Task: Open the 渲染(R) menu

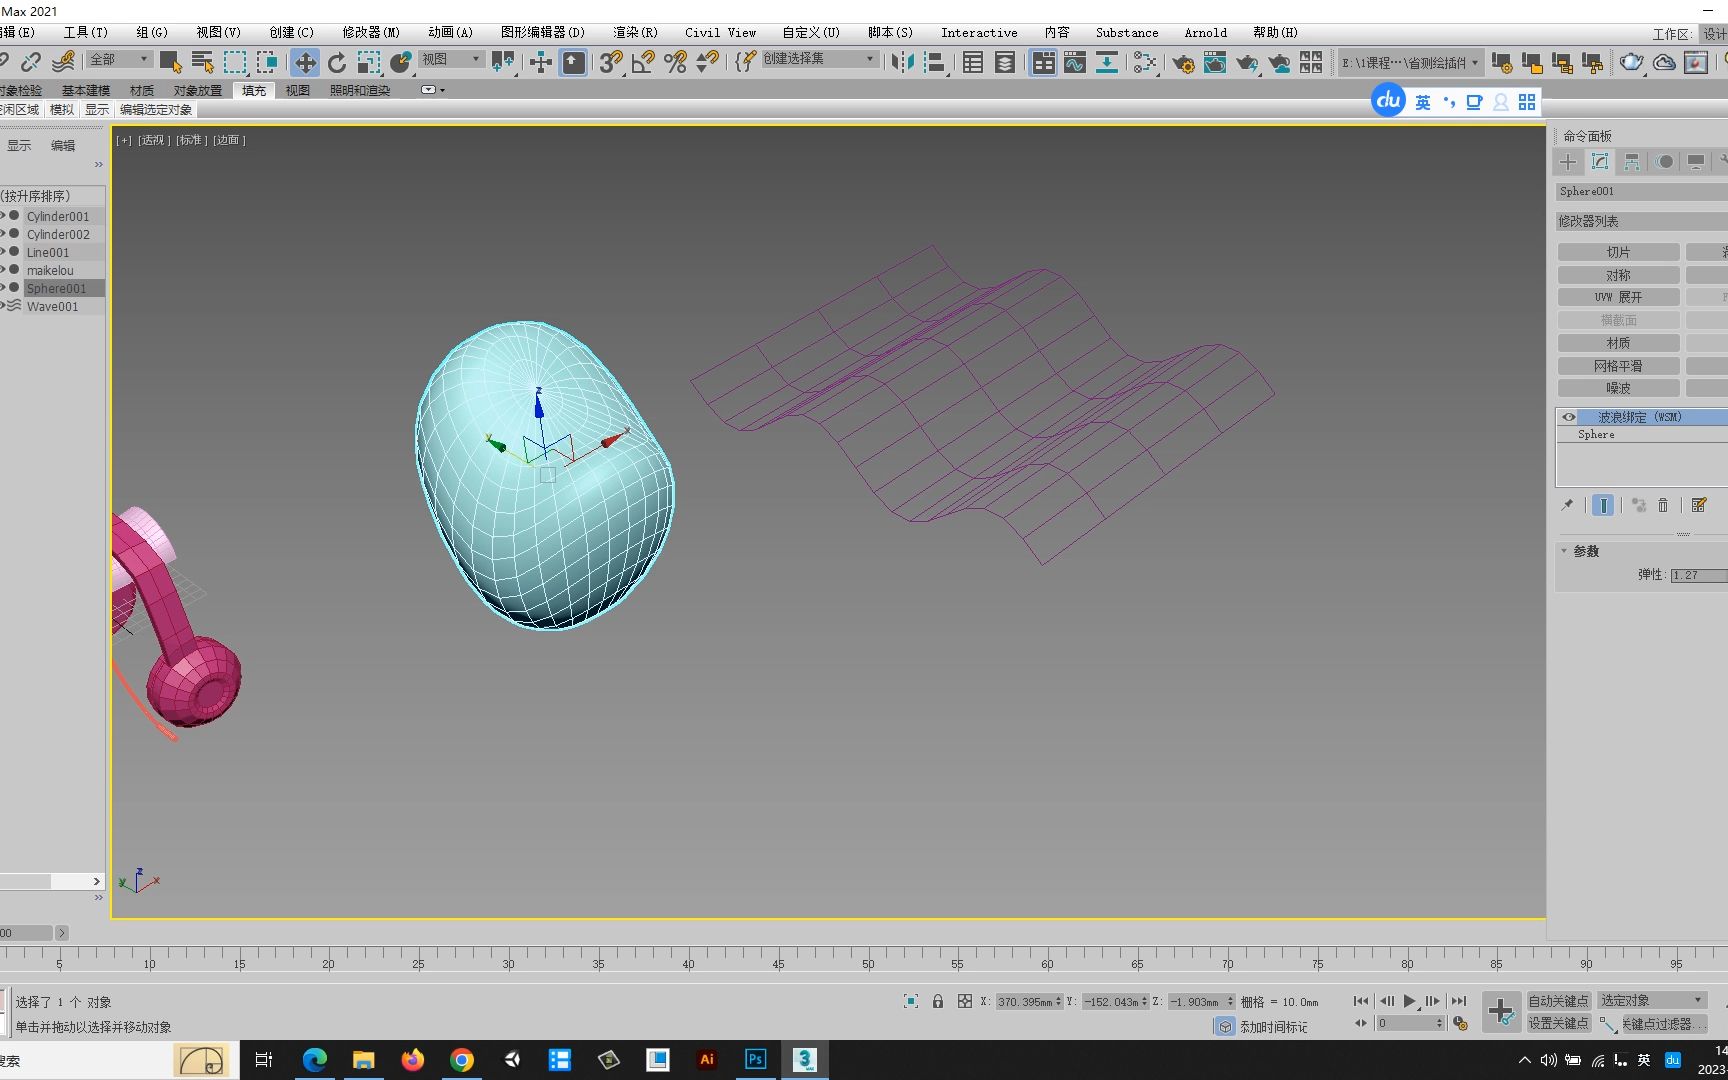Action: 634,32
